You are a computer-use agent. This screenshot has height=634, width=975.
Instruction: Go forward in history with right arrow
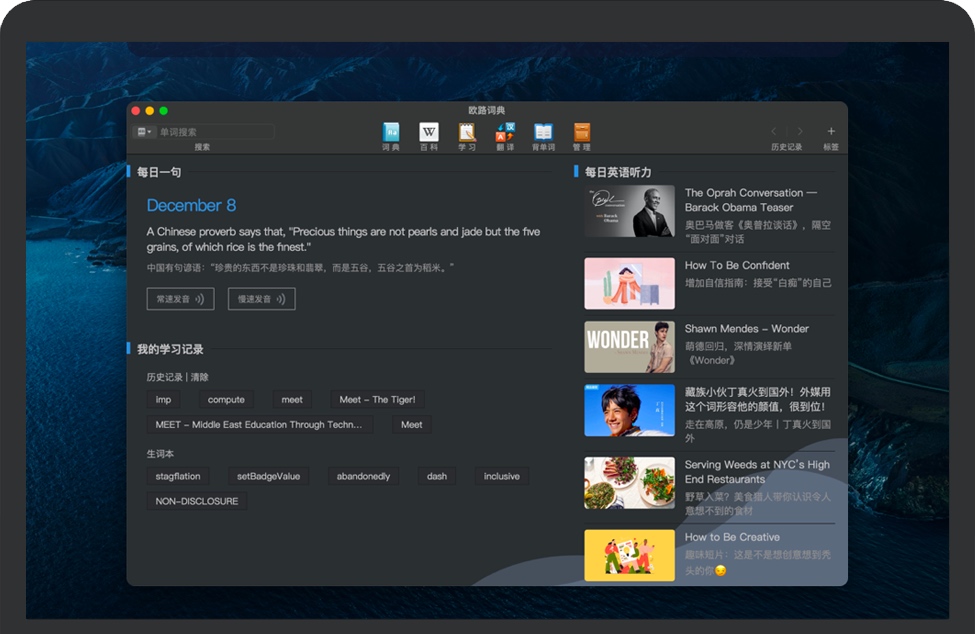point(800,131)
